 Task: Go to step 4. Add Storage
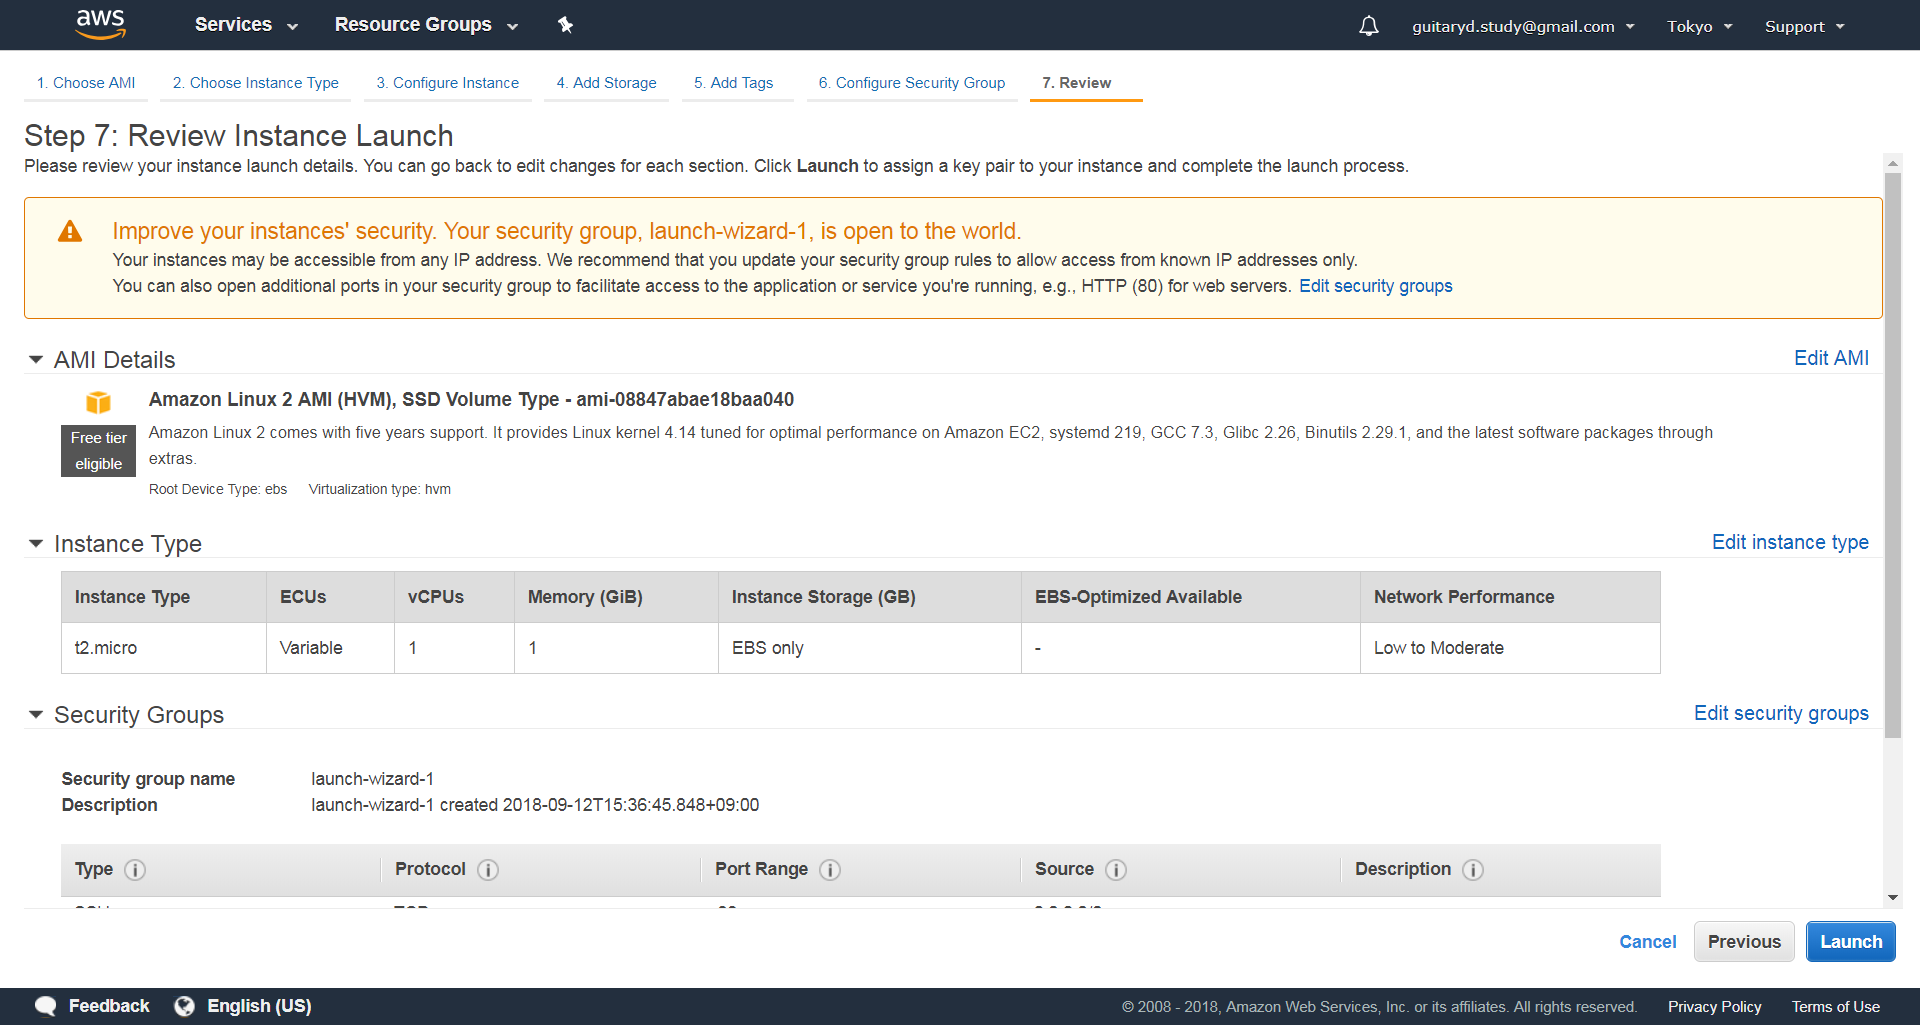(607, 83)
